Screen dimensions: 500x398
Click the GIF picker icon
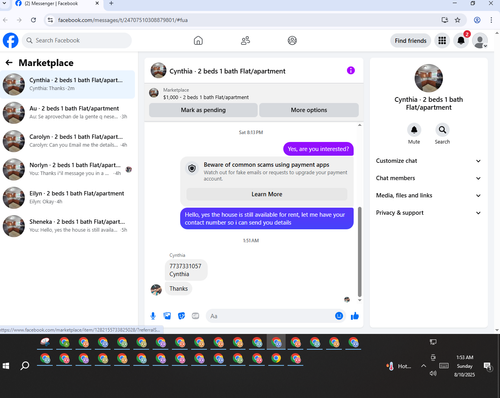tap(195, 316)
